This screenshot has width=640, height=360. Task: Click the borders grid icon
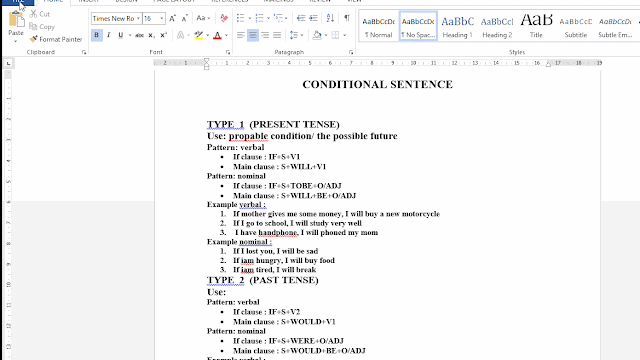pos(335,36)
